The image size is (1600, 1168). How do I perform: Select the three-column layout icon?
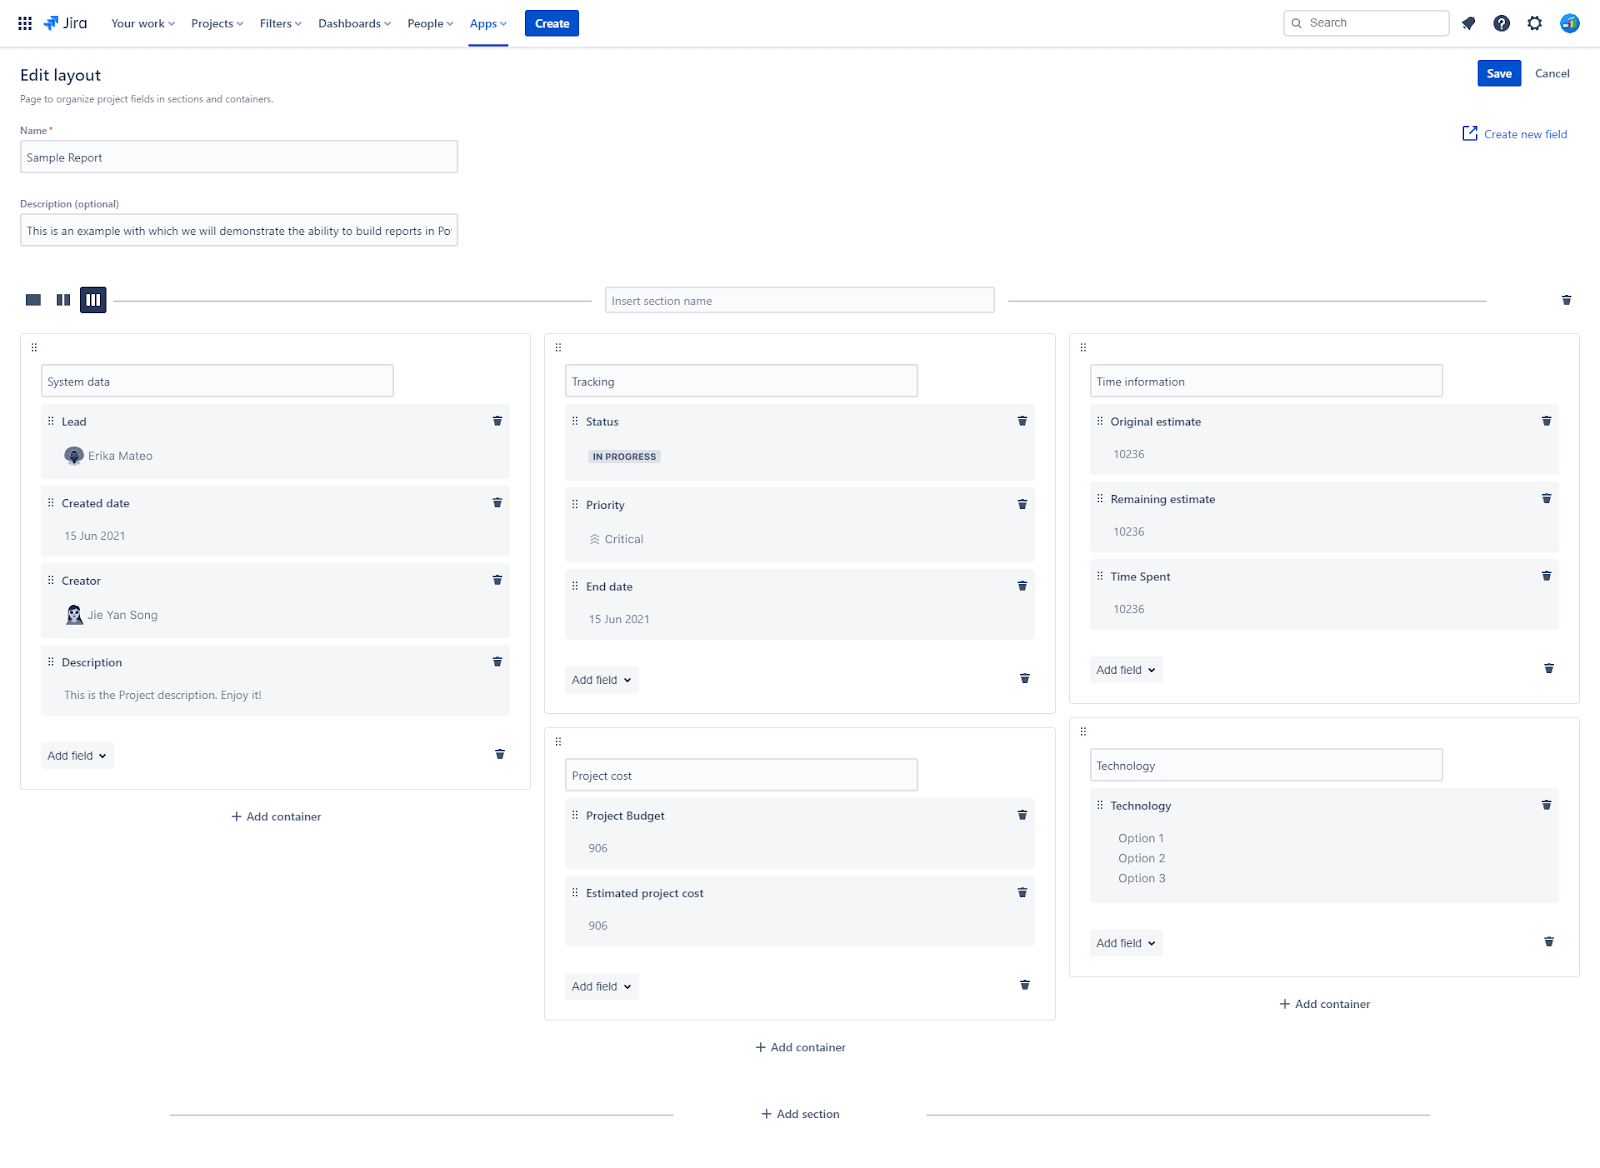pyautogui.click(x=93, y=299)
